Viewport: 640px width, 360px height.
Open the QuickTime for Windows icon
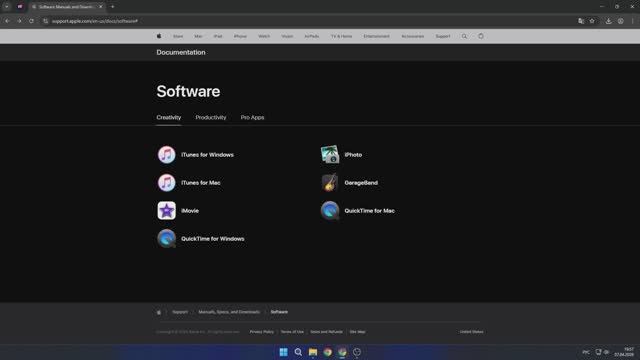167,239
